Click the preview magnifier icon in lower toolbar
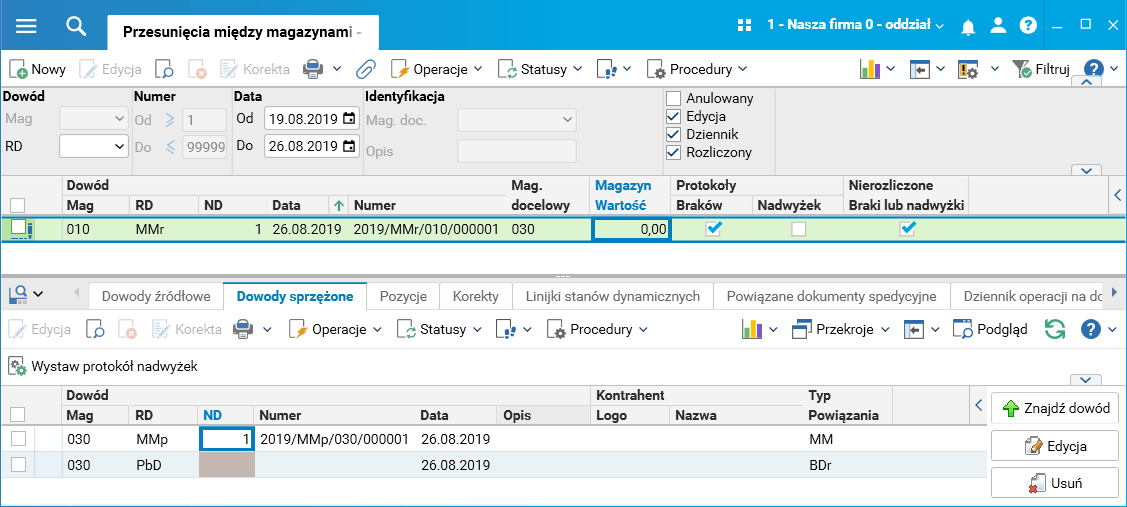The height and width of the screenshot is (507, 1127). (x=95, y=329)
